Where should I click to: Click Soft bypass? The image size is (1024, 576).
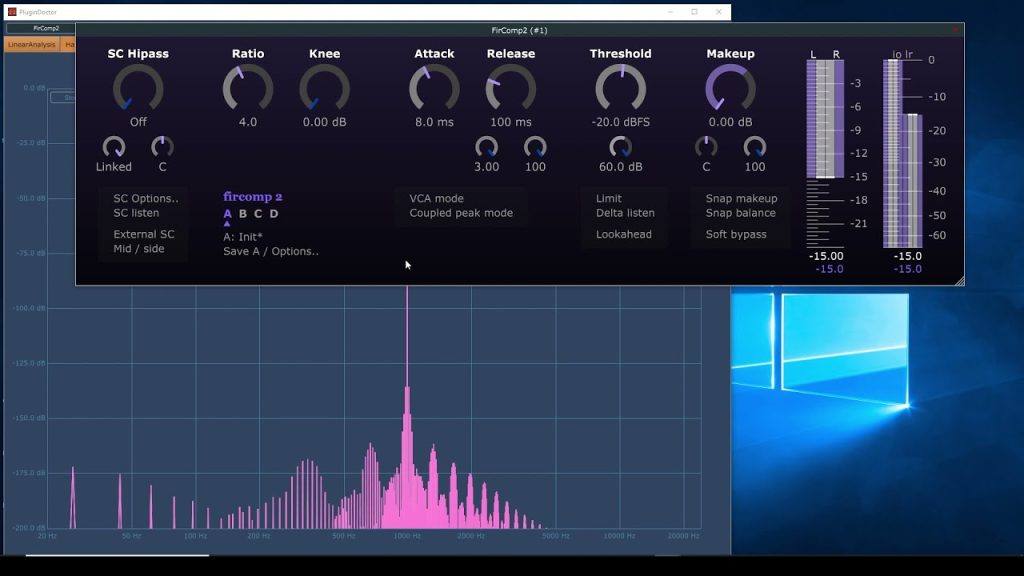[x=736, y=234]
